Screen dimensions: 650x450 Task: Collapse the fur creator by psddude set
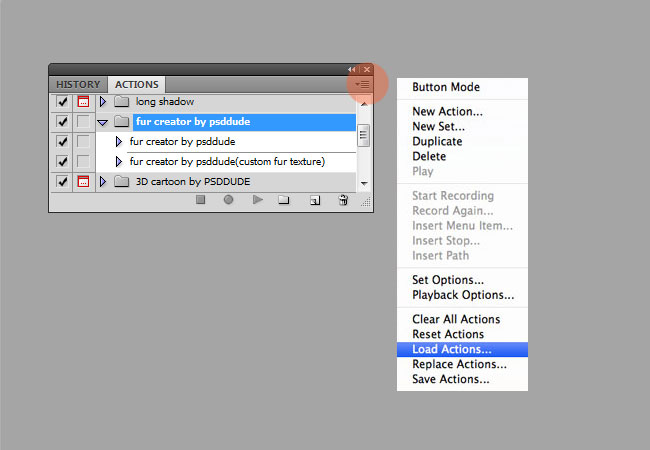pyautogui.click(x=102, y=122)
